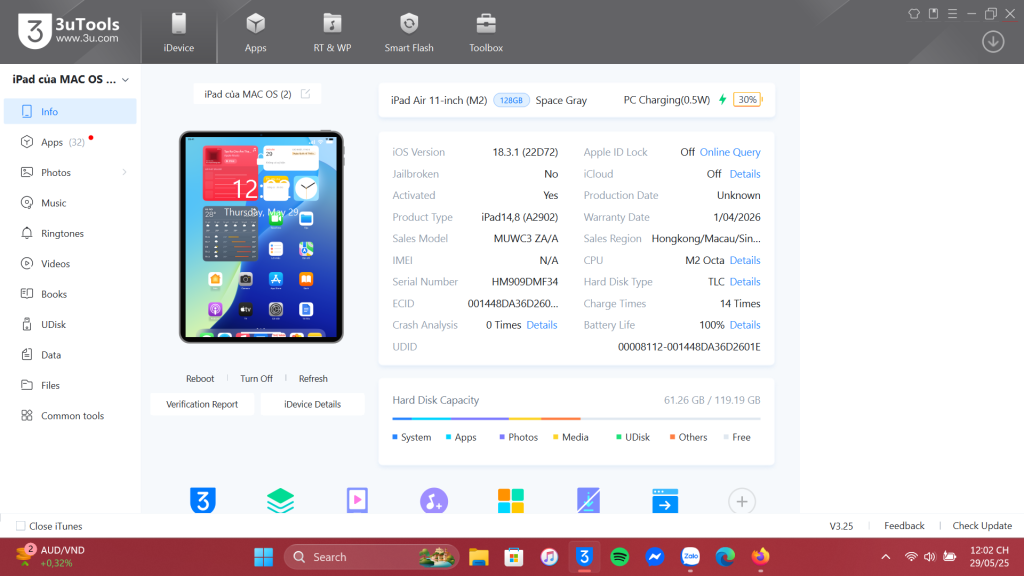
Task: Open Apps (32) in the sidebar
Action: coord(70,142)
